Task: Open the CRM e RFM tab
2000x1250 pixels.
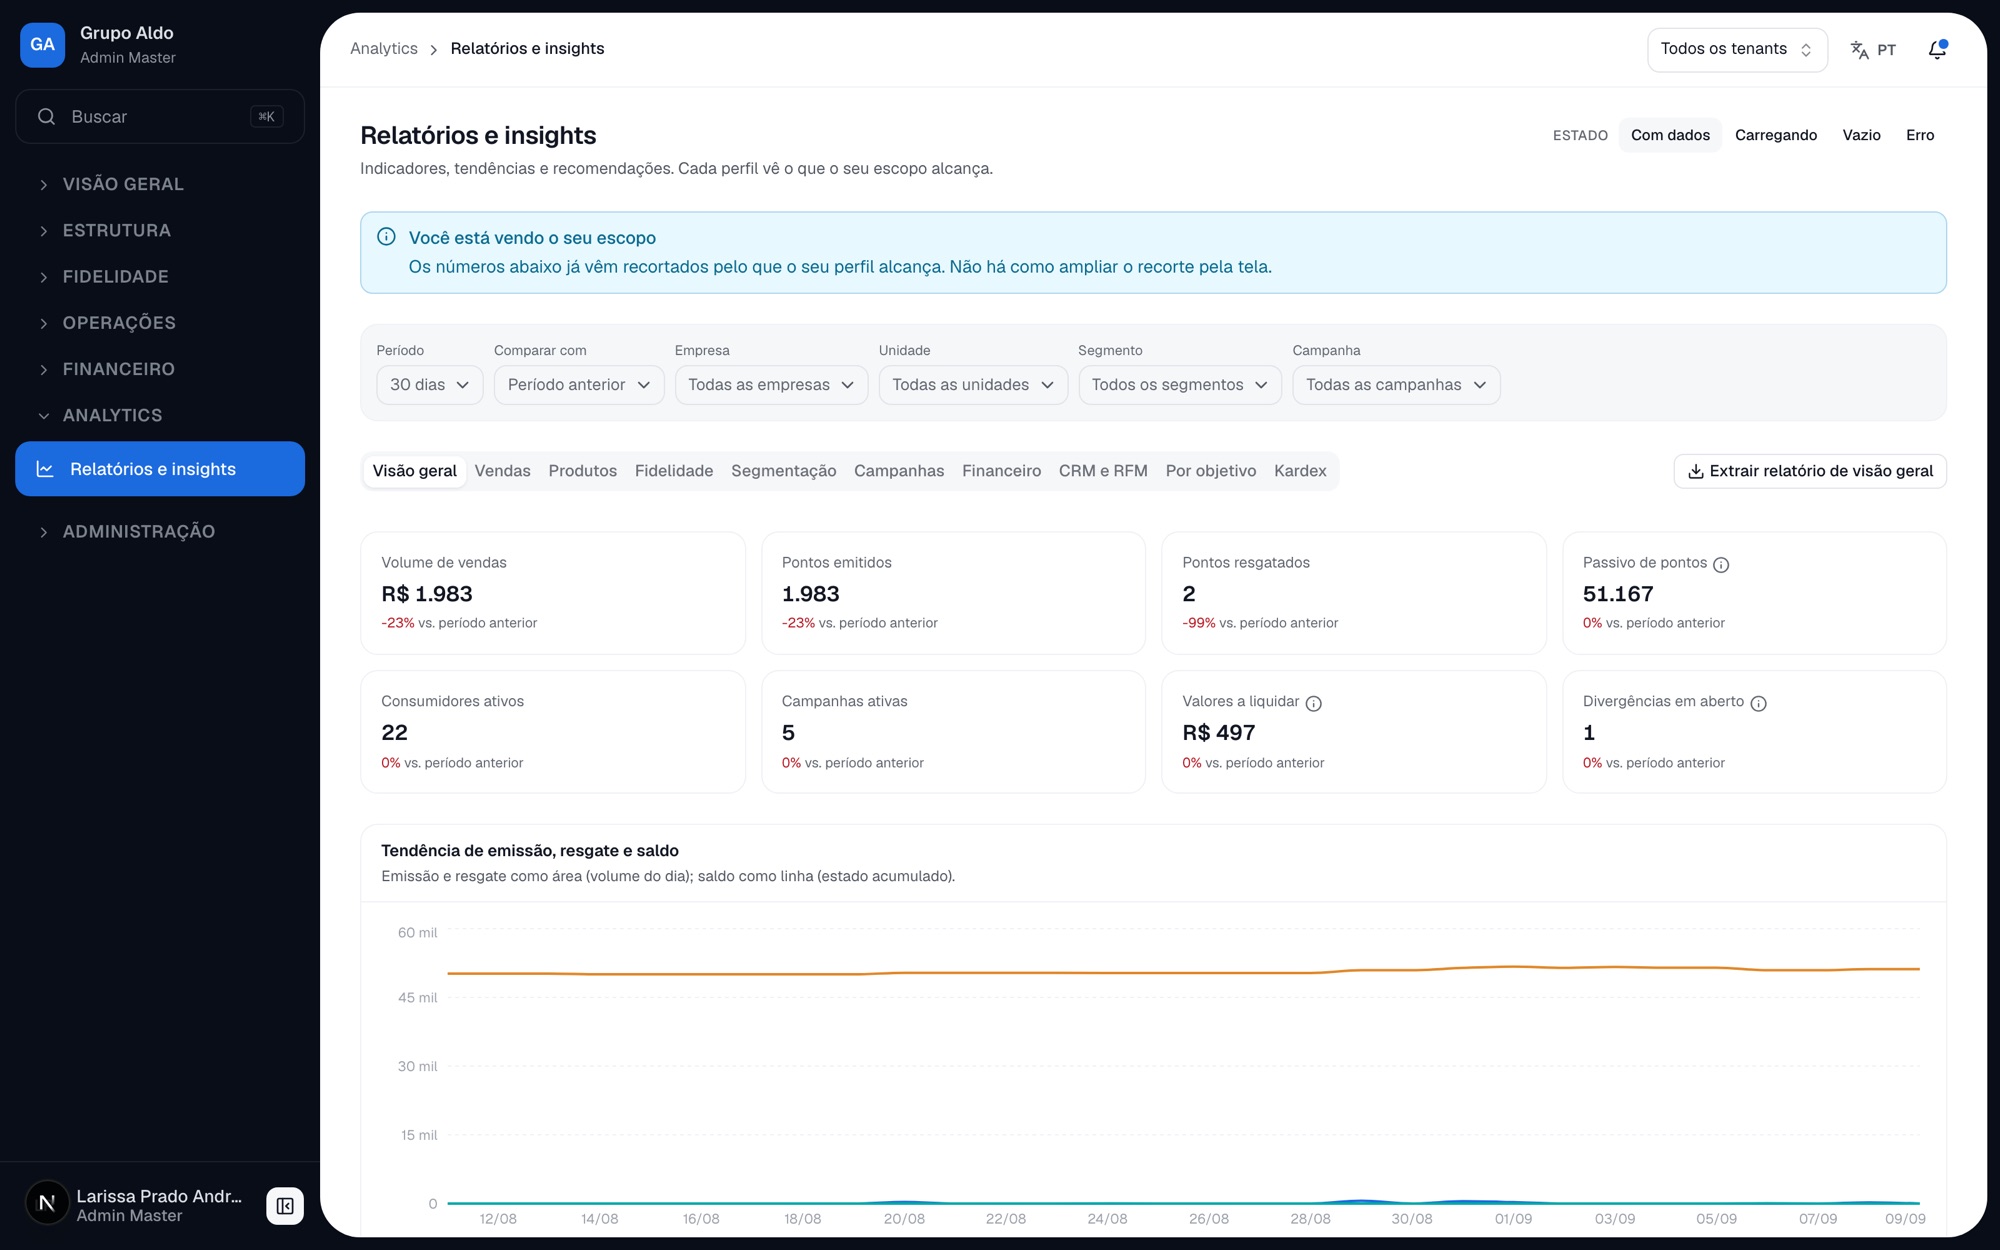Action: (1103, 471)
